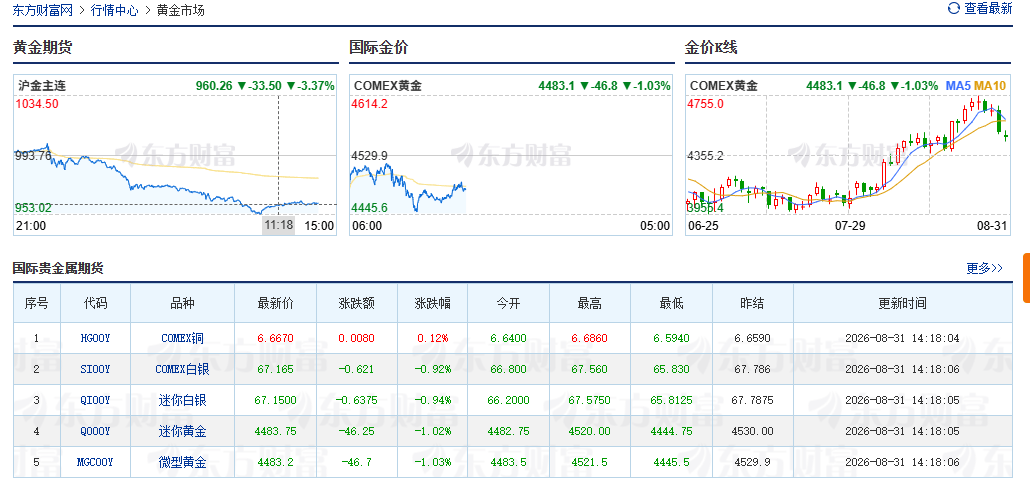Open the SI00Y code link
The height and width of the screenshot is (481, 1030).
[95, 369]
